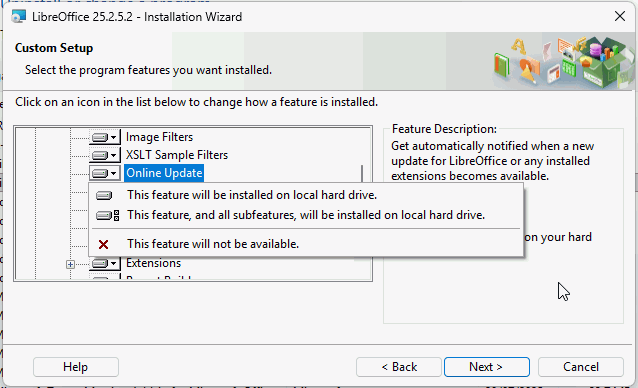Choose 'This feature will be installed on local hard drive'
Screen dimensions: 638x388
point(306,195)
